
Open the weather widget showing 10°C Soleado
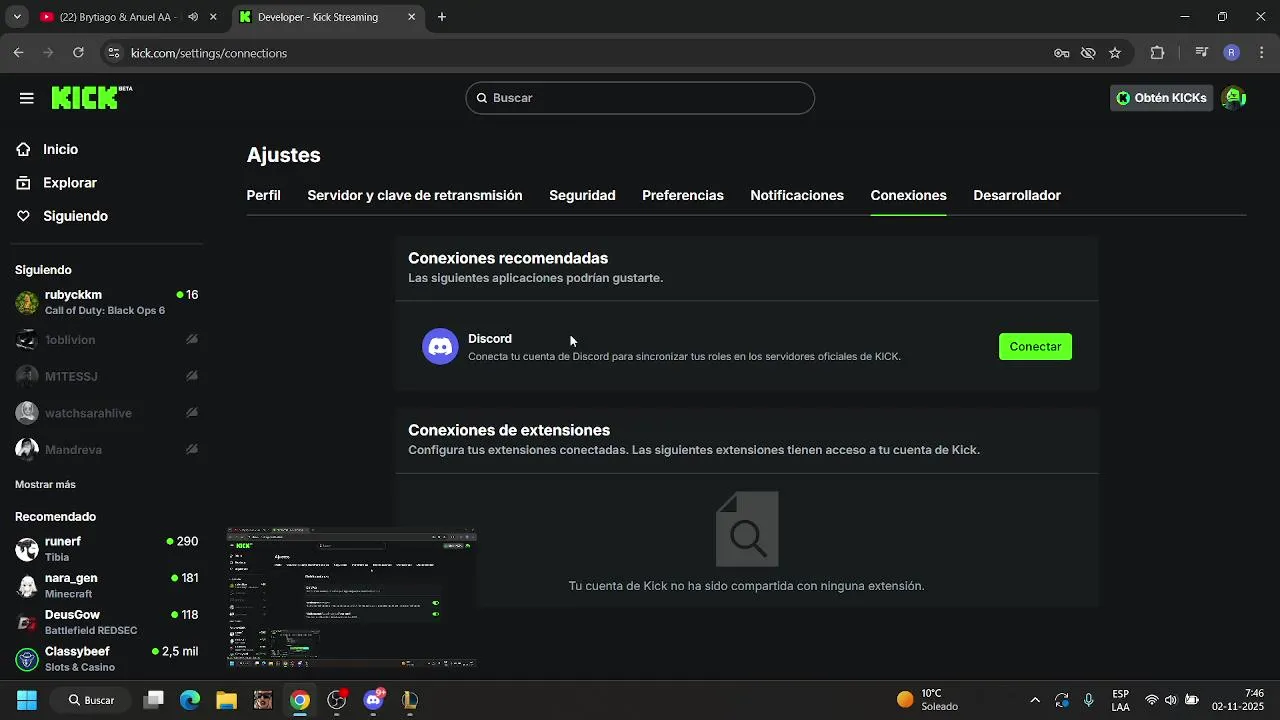point(927,700)
